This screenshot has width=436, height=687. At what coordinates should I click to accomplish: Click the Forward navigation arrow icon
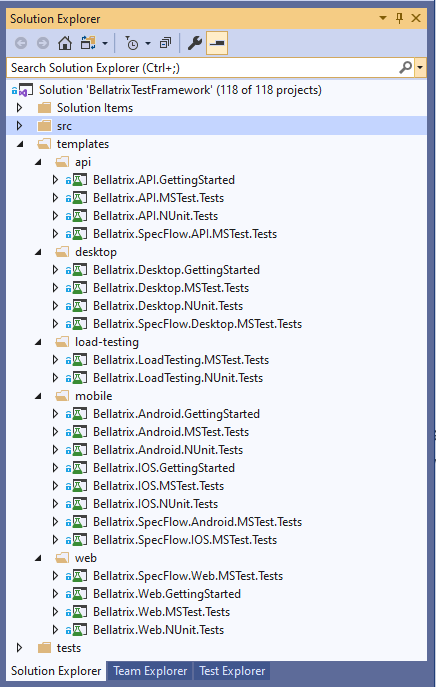[x=43, y=43]
